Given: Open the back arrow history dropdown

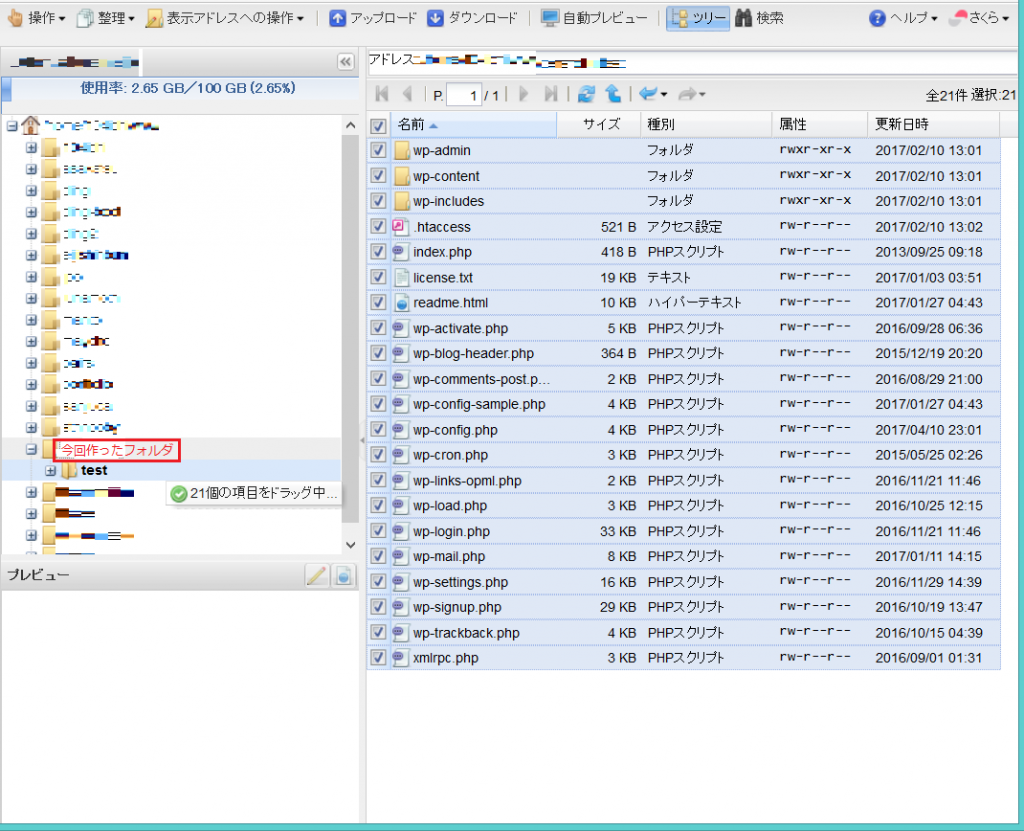Looking at the screenshot, I should pyautogui.click(x=652, y=94).
